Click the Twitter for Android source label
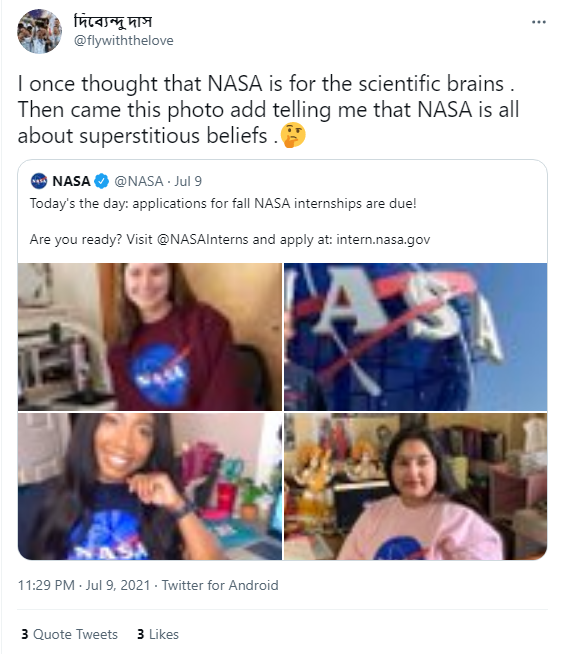The height and width of the screenshot is (654, 561). point(220,585)
